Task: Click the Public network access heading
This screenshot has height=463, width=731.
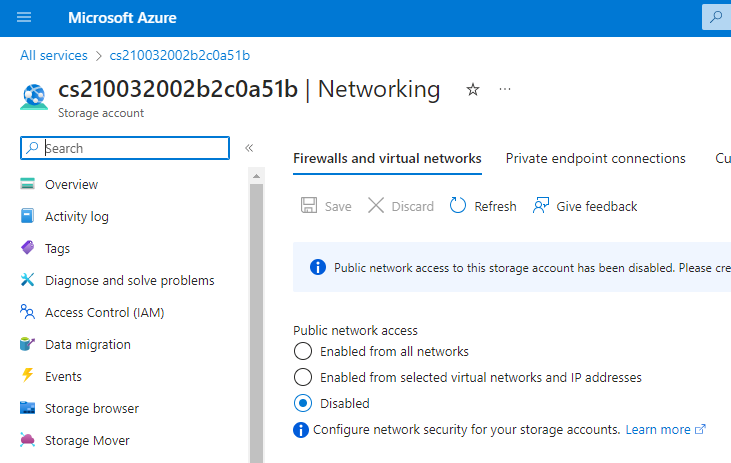Action: 355,330
